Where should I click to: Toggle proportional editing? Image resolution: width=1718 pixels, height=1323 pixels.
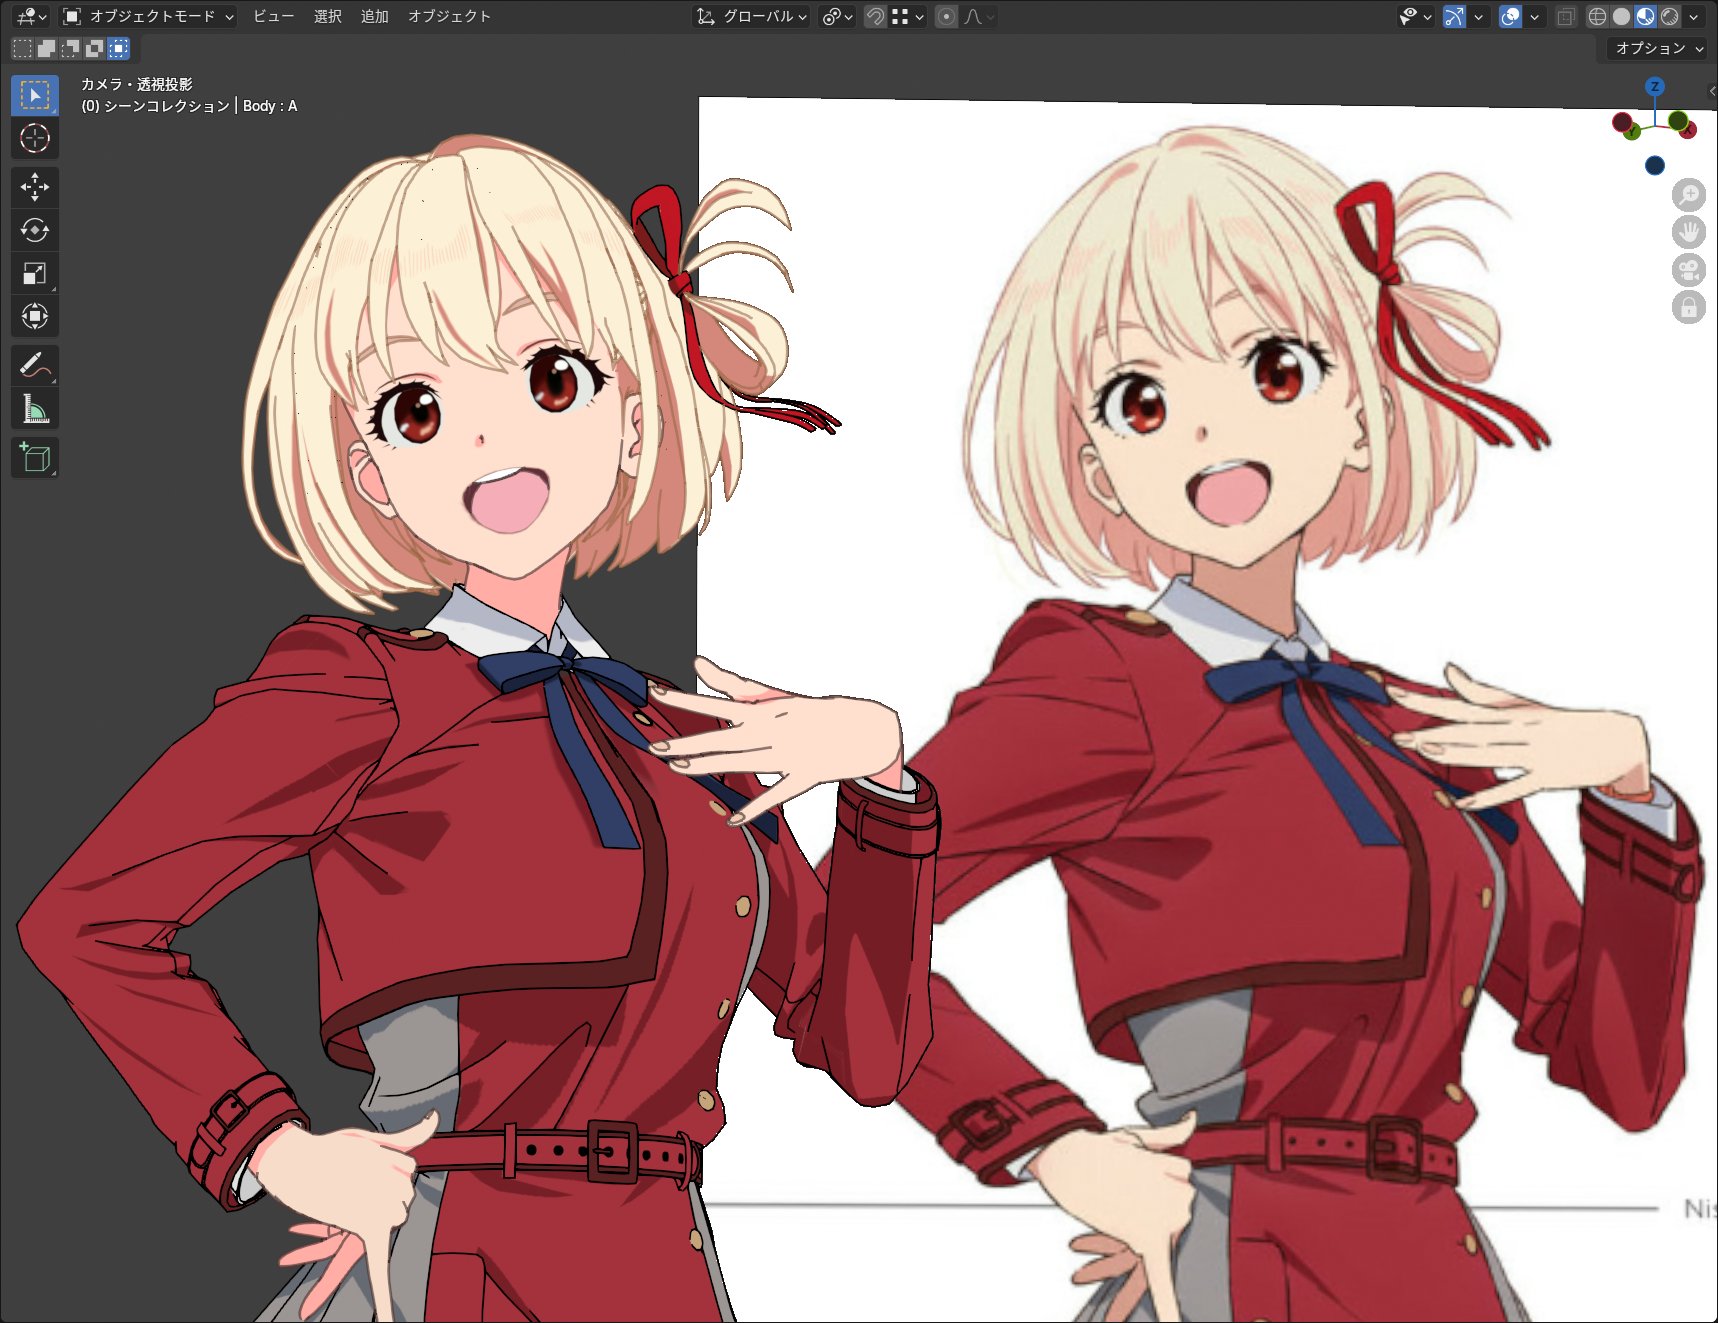pos(946,16)
